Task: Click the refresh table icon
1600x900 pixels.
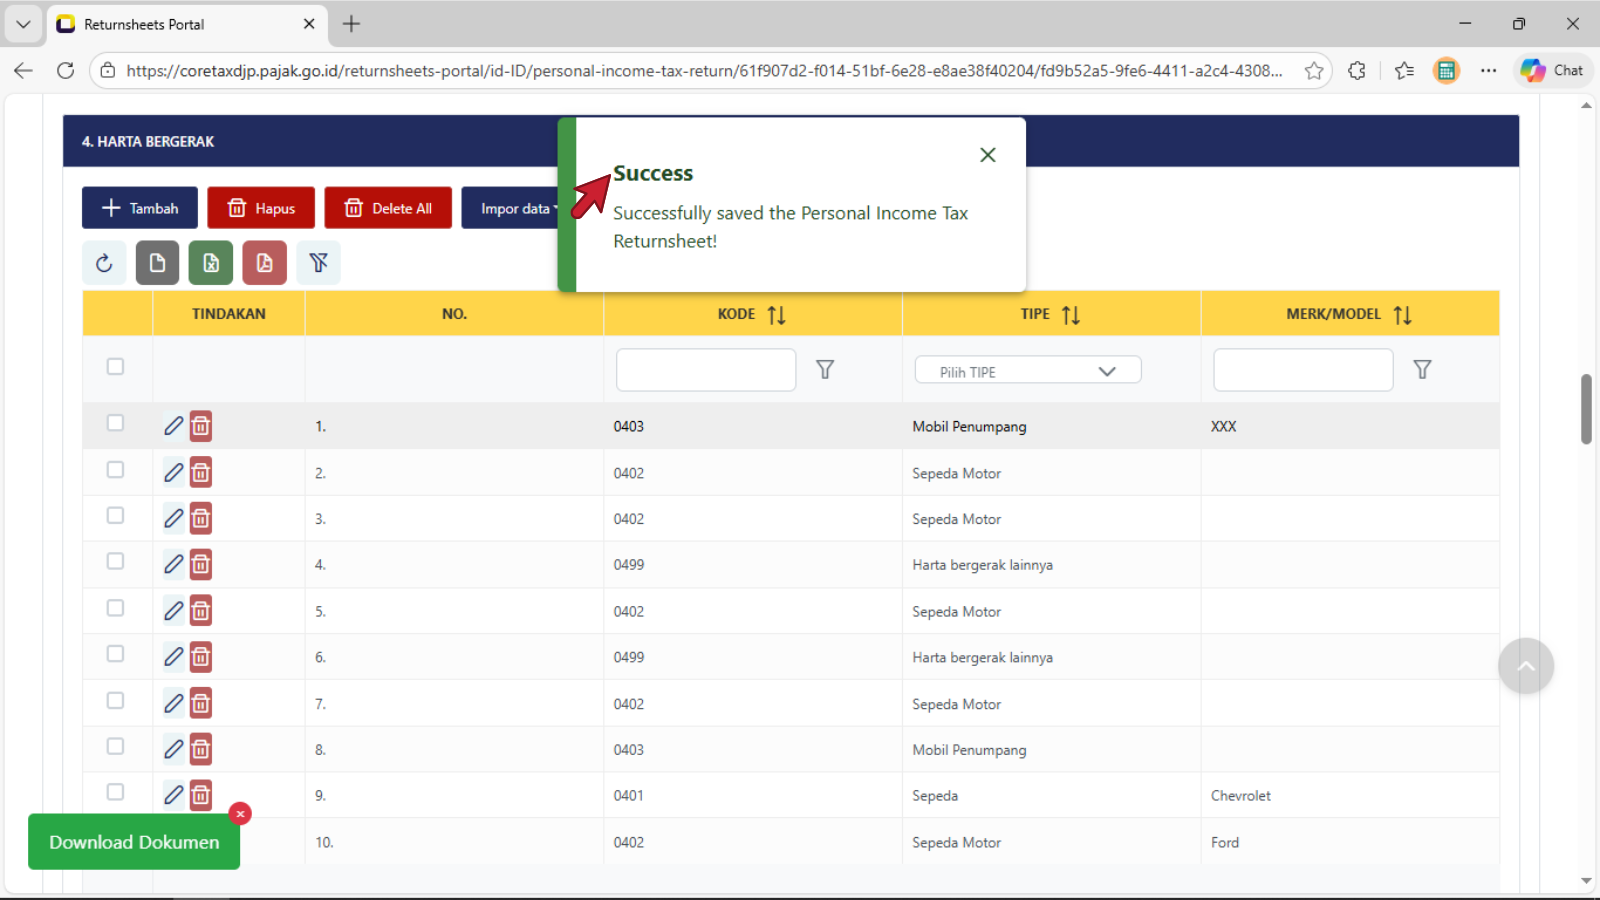Action: (x=104, y=263)
